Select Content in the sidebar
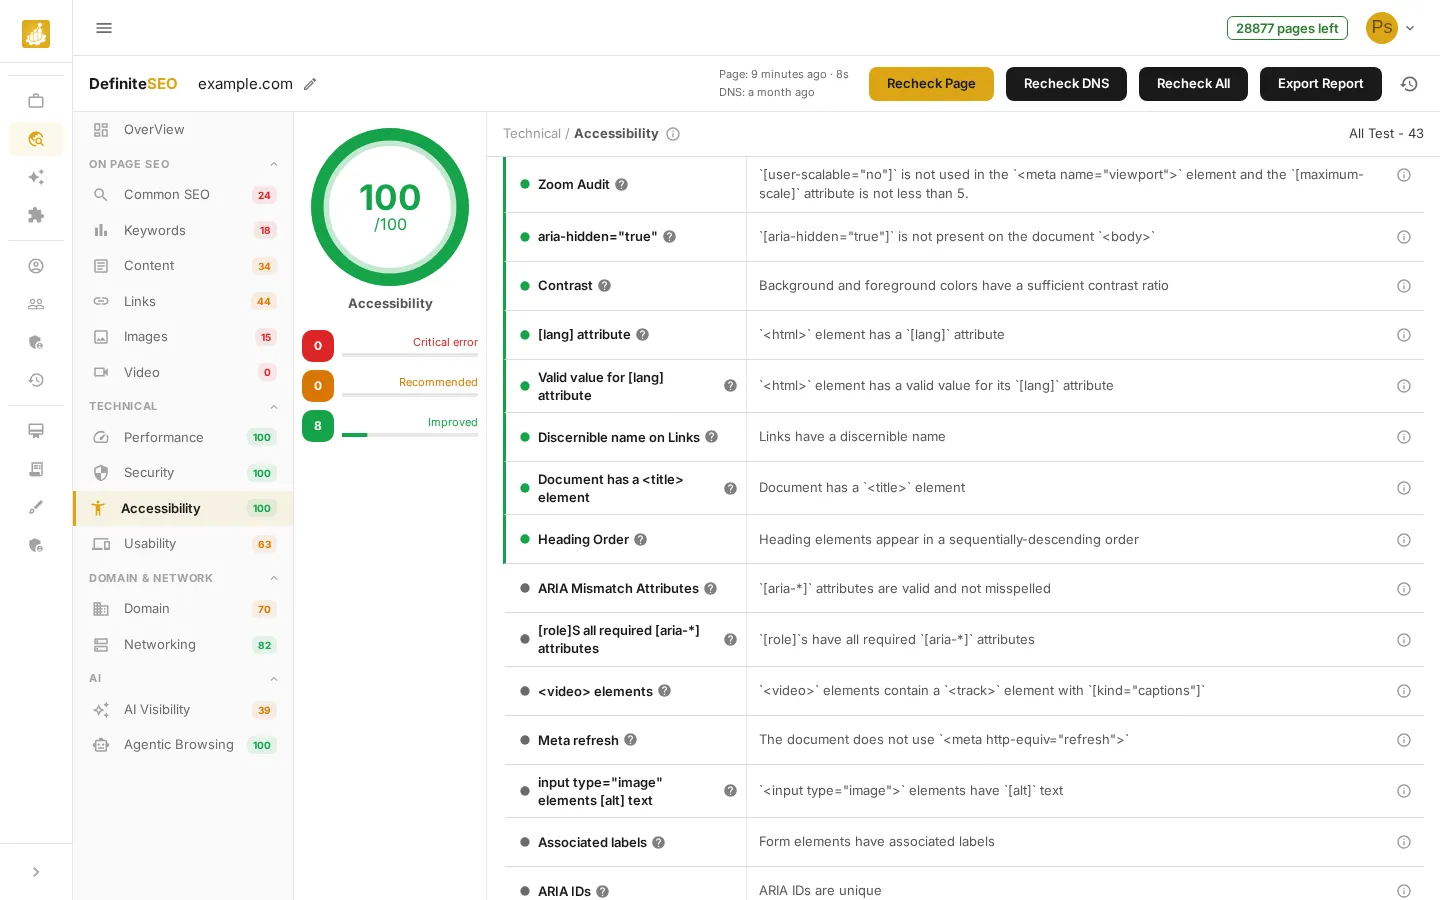The image size is (1440, 900). (x=183, y=266)
